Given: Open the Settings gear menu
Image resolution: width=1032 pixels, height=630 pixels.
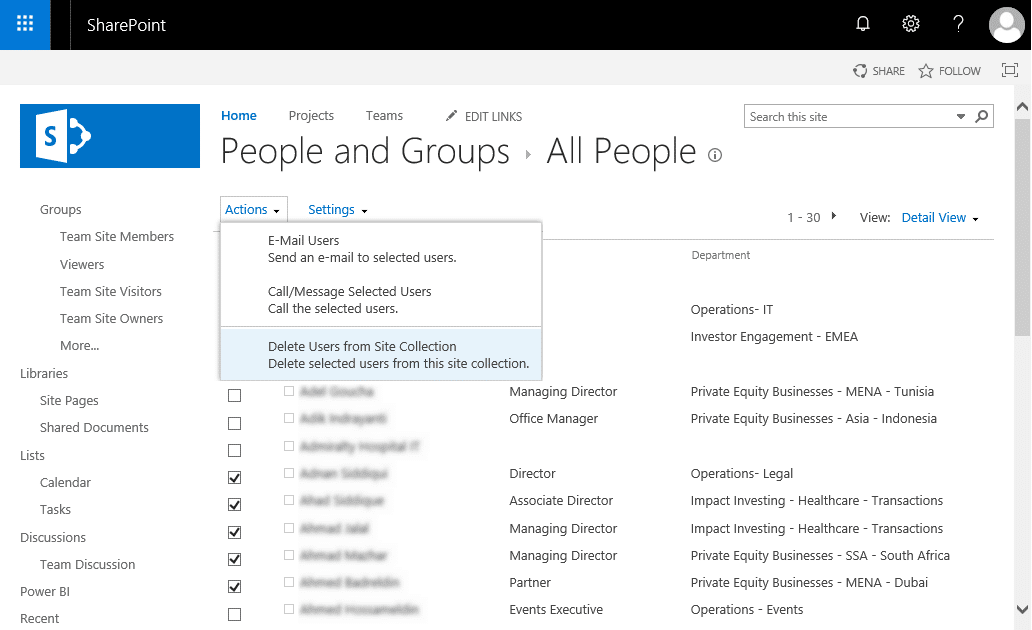Looking at the screenshot, I should pyautogui.click(x=910, y=23).
